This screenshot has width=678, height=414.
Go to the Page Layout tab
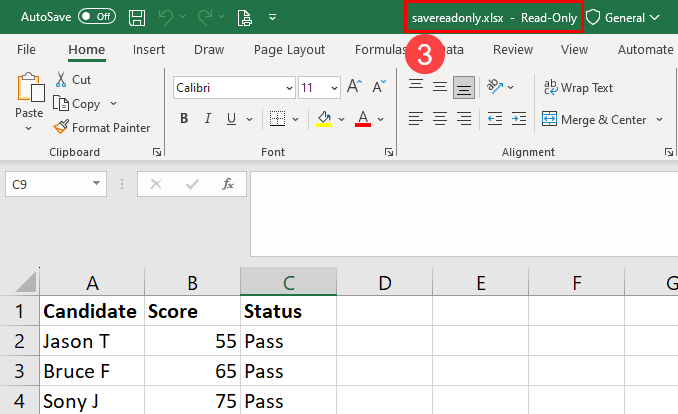pyautogui.click(x=289, y=50)
